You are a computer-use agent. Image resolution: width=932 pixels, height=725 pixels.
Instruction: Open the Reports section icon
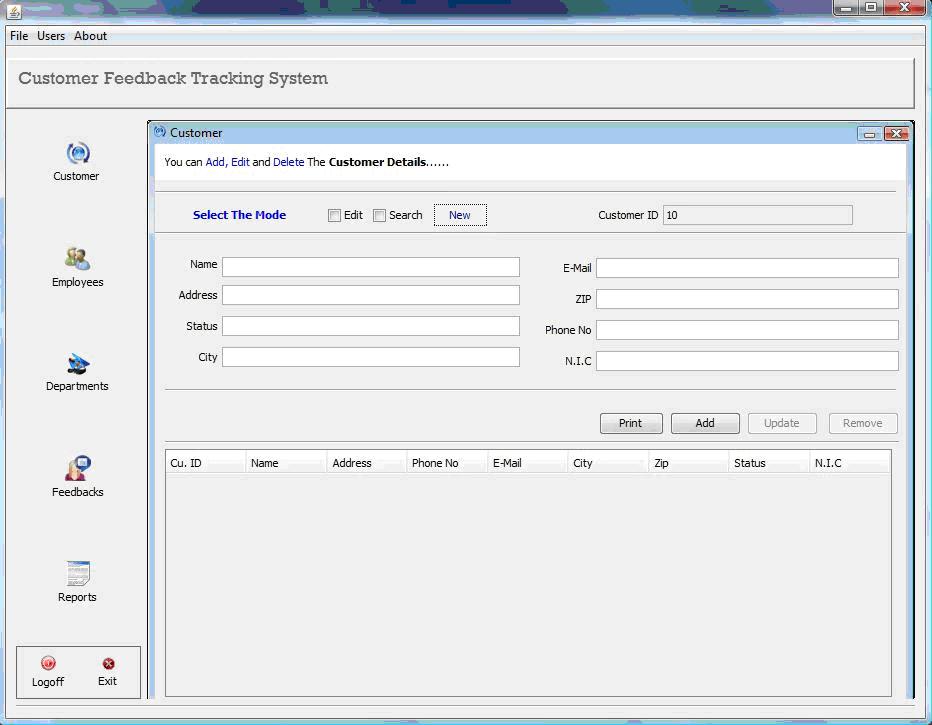click(78, 573)
